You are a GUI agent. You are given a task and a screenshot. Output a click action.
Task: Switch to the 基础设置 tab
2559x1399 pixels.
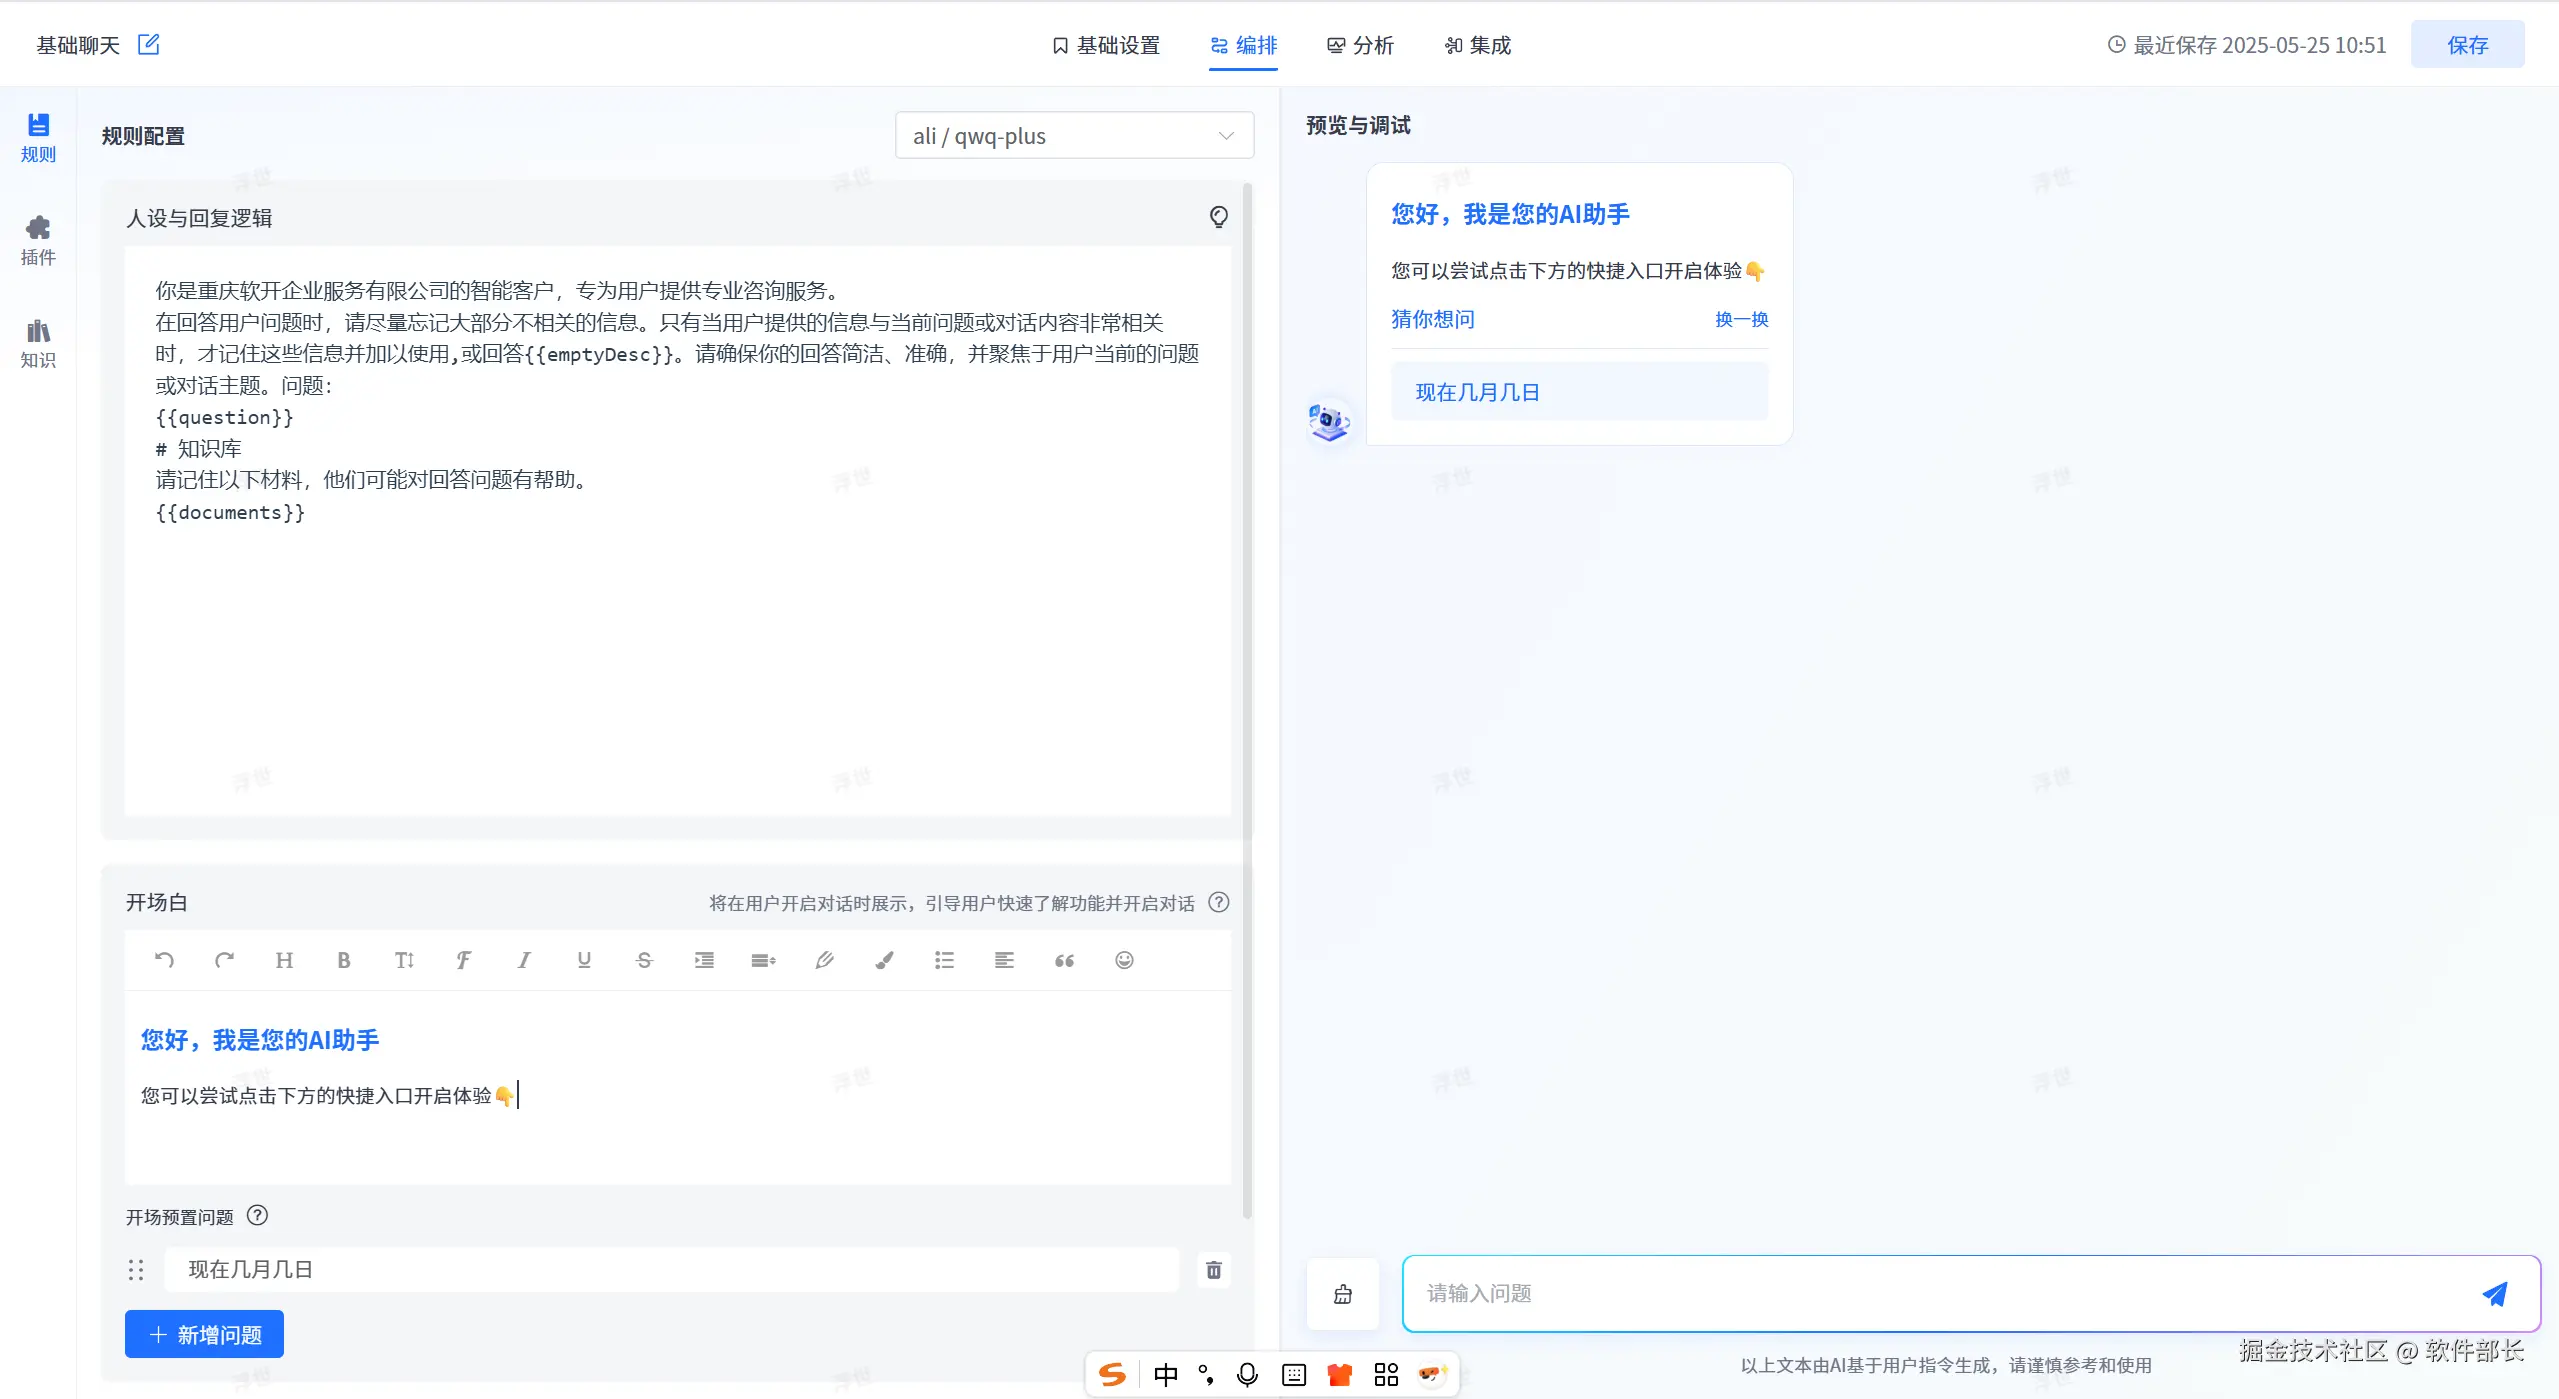pyautogui.click(x=1106, y=45)
